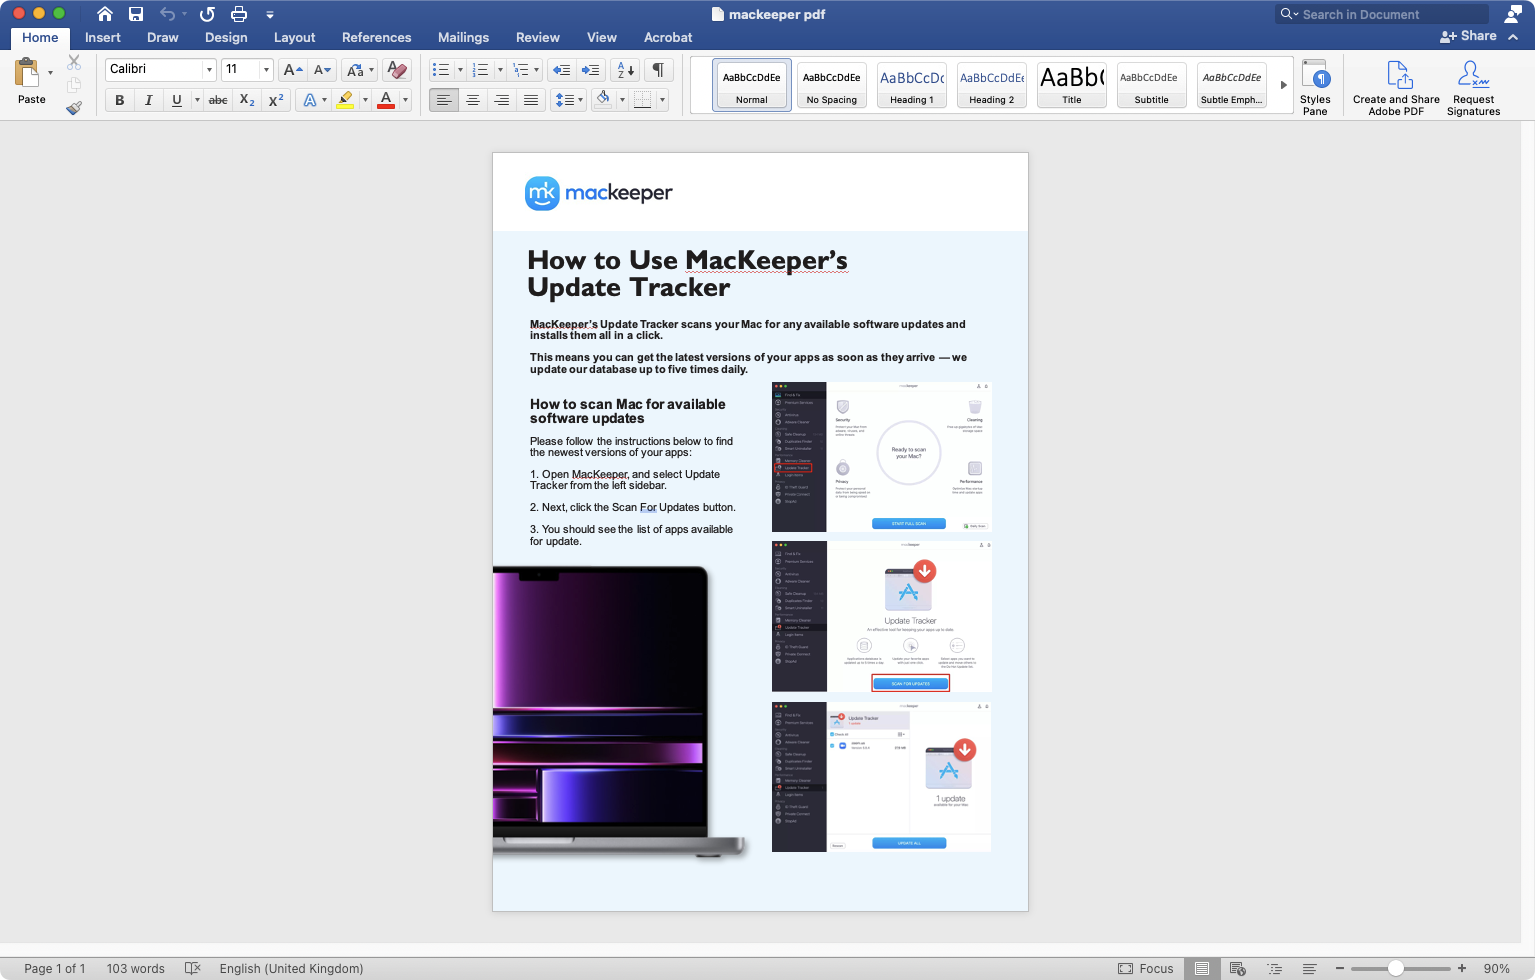This screenshot has height=980, width=1535.
Task: Switch to Print Layout view in status bar
Action: (x=1202, y=968)
